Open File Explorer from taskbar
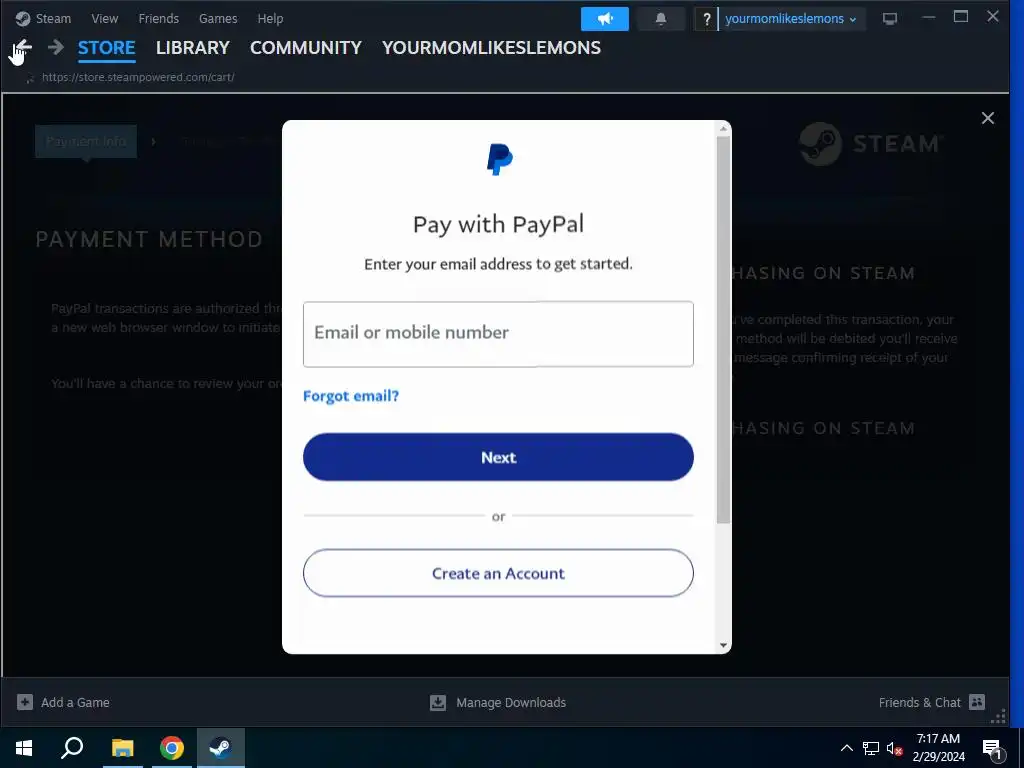This screenshot has height=768, width=1024. click(x=122, y=748)
